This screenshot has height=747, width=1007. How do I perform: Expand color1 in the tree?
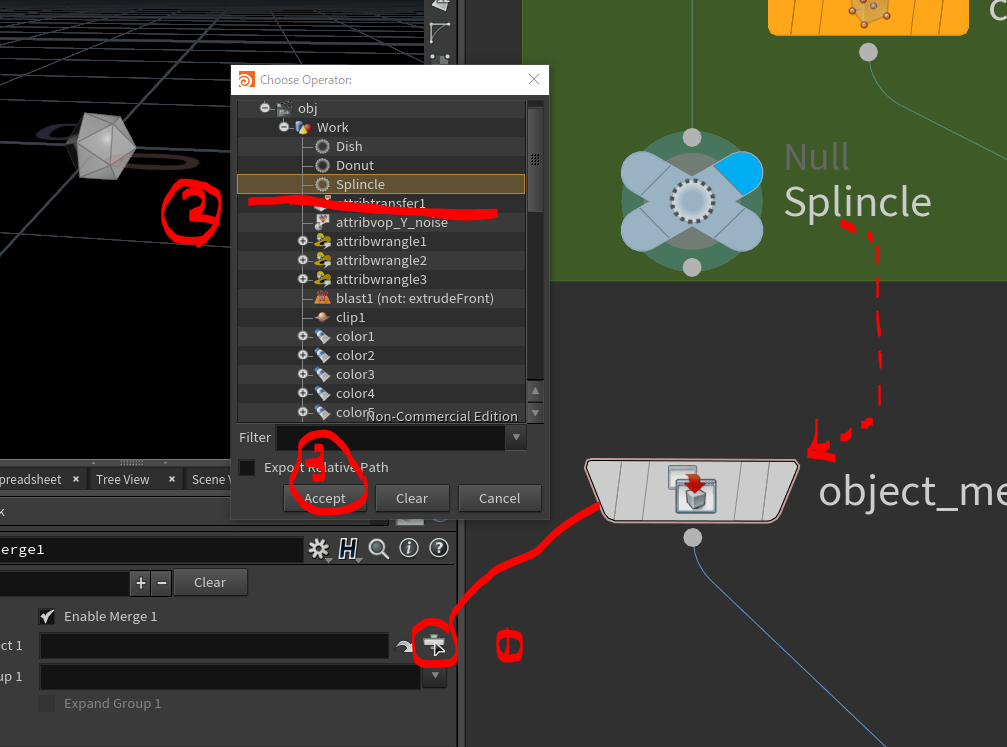(302, 336)
